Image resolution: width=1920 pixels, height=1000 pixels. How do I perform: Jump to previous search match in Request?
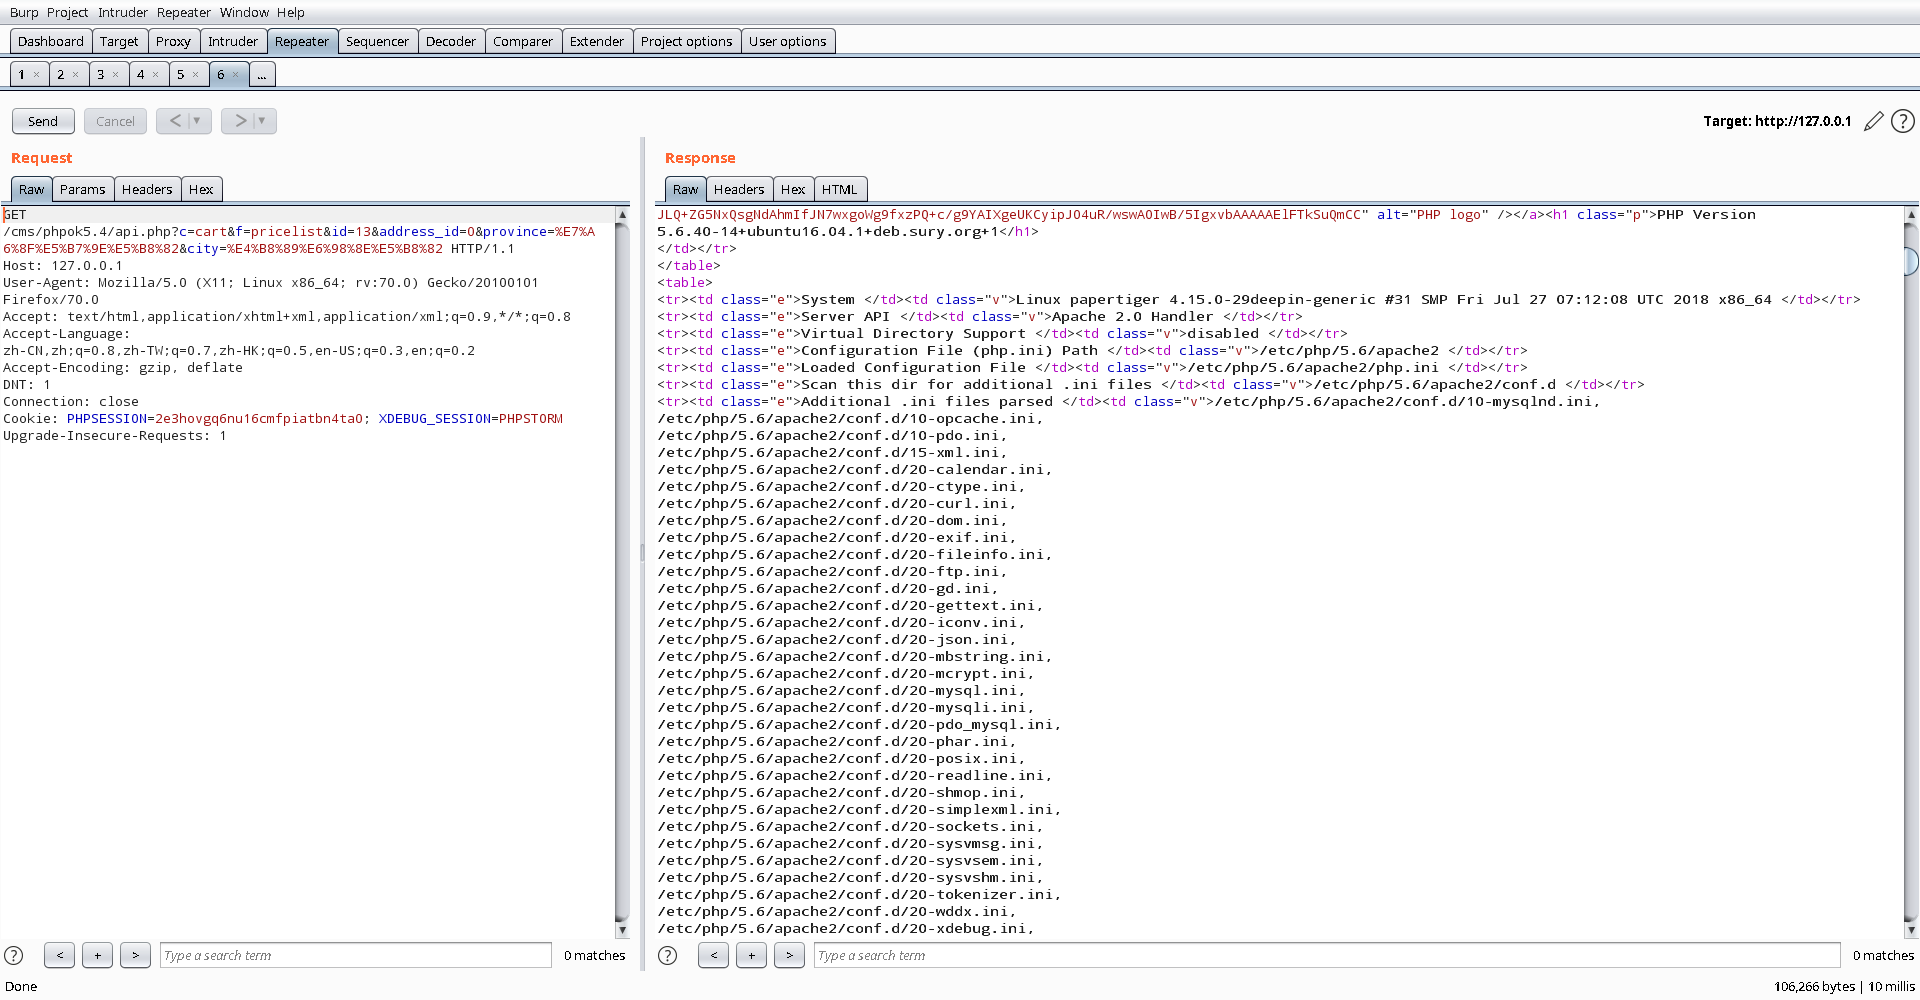point(59,955)
